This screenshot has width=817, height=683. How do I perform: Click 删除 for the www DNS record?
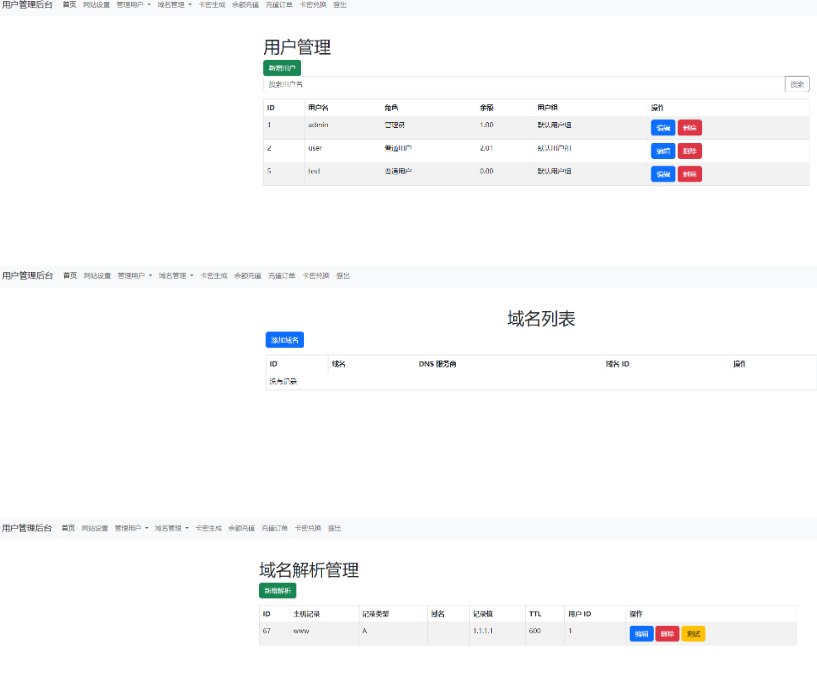(x=668, y=633)
